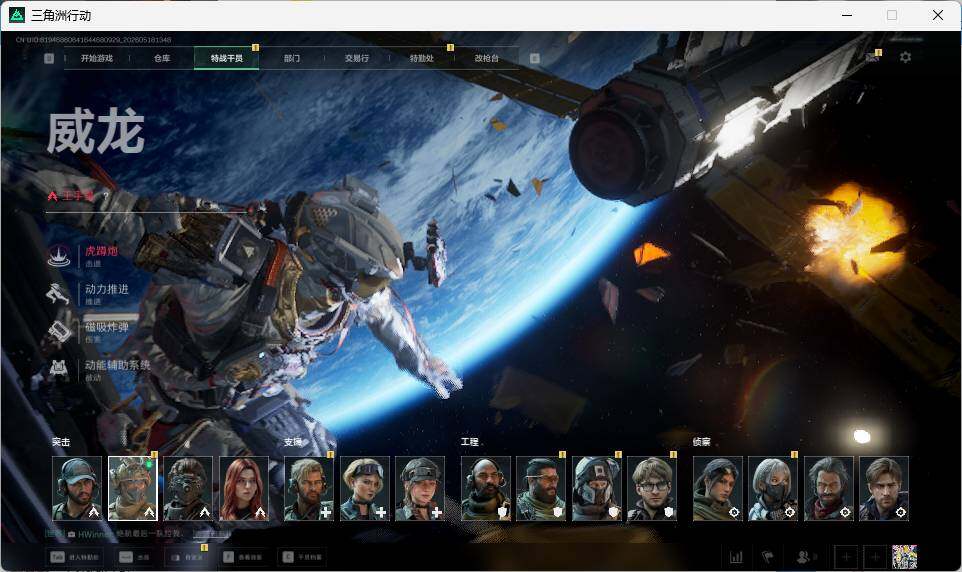Click the first empty teammate plus slot

click(846, 557)
